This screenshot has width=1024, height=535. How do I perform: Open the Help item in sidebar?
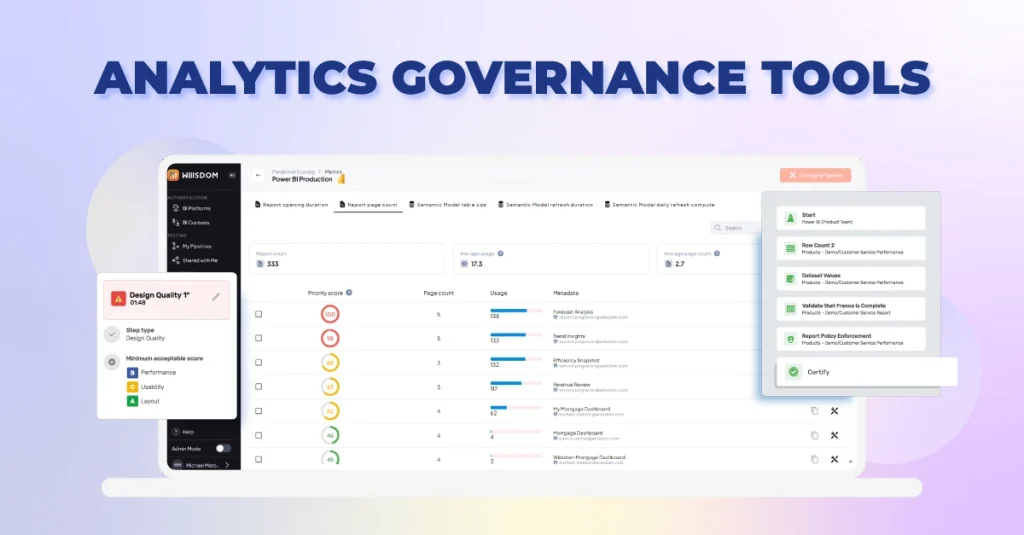(184, 432)
